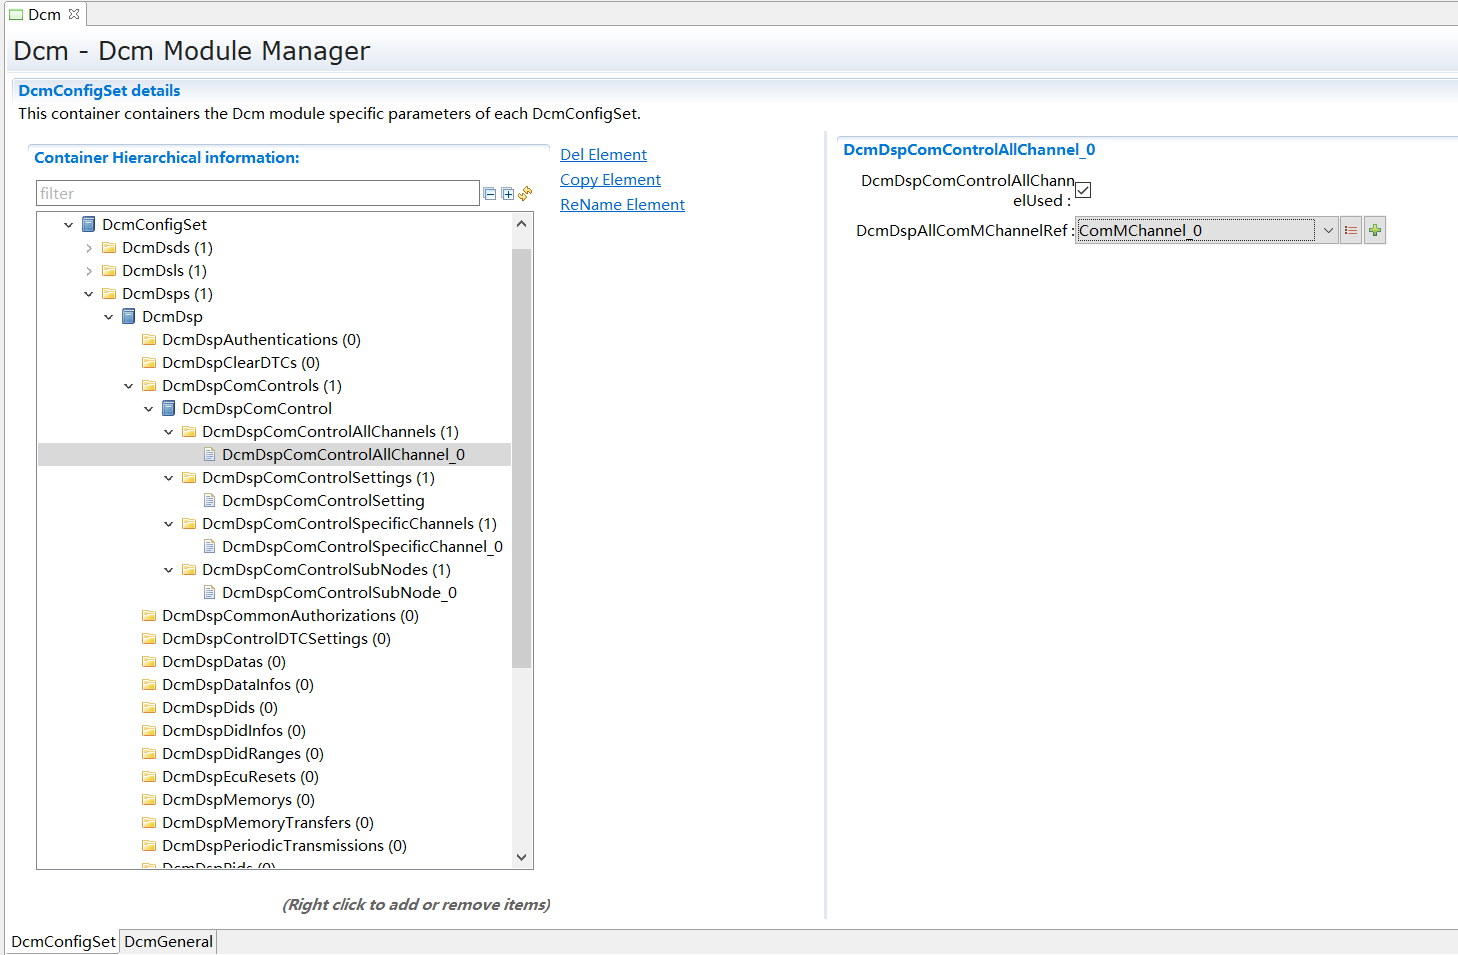This screenshot has width=1458, height=955.
Task: Collapse the DcmDspComControlSubNodes folder
Action: point(169,570)
